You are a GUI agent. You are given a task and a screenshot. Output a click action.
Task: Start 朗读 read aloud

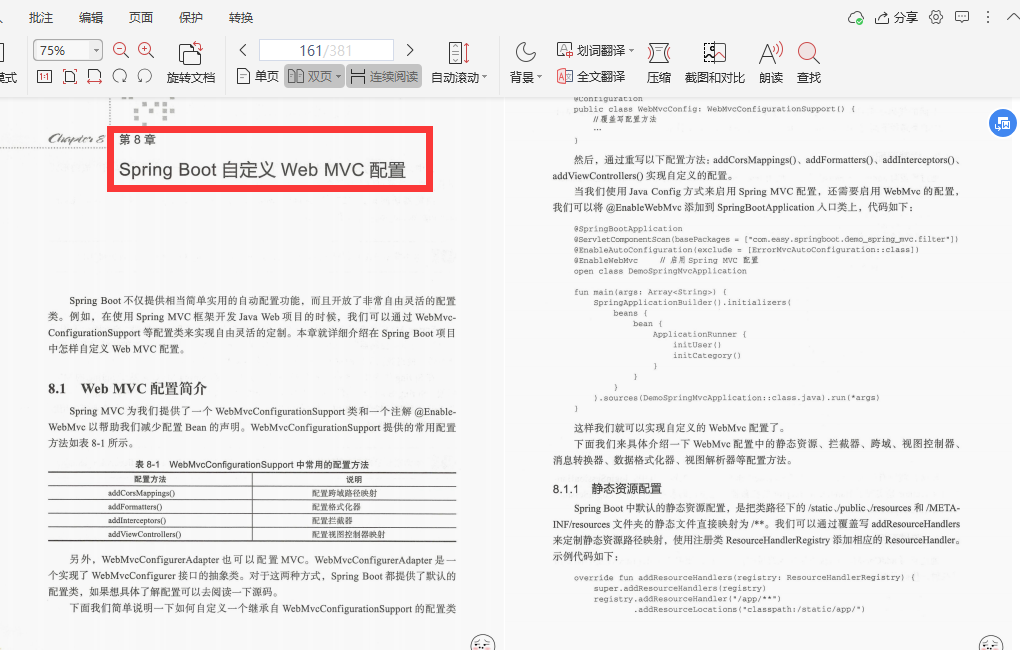point(771,63)
